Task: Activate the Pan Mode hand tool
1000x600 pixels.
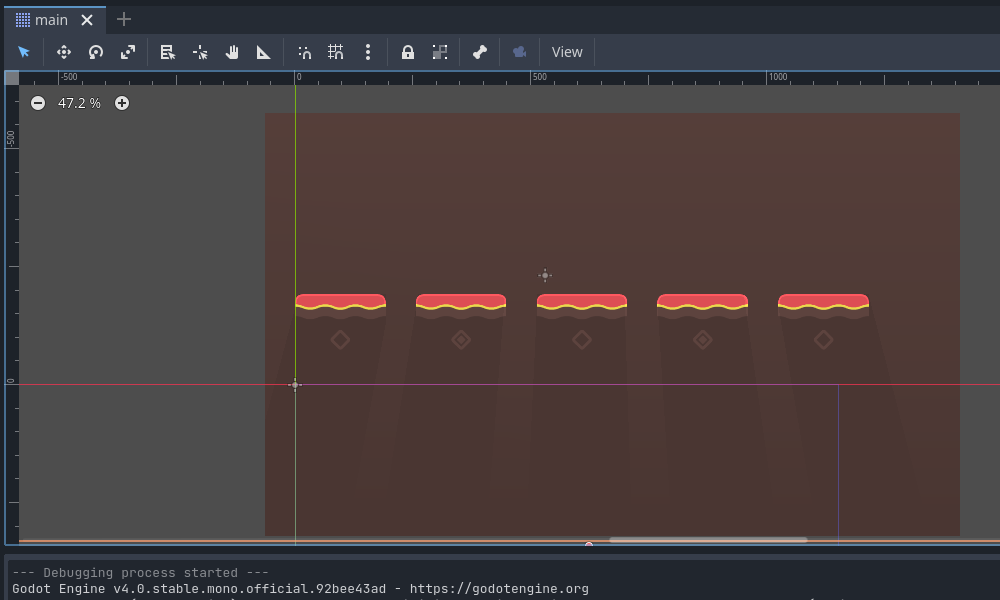Action: pyautogui.click(x=232, y=52)
